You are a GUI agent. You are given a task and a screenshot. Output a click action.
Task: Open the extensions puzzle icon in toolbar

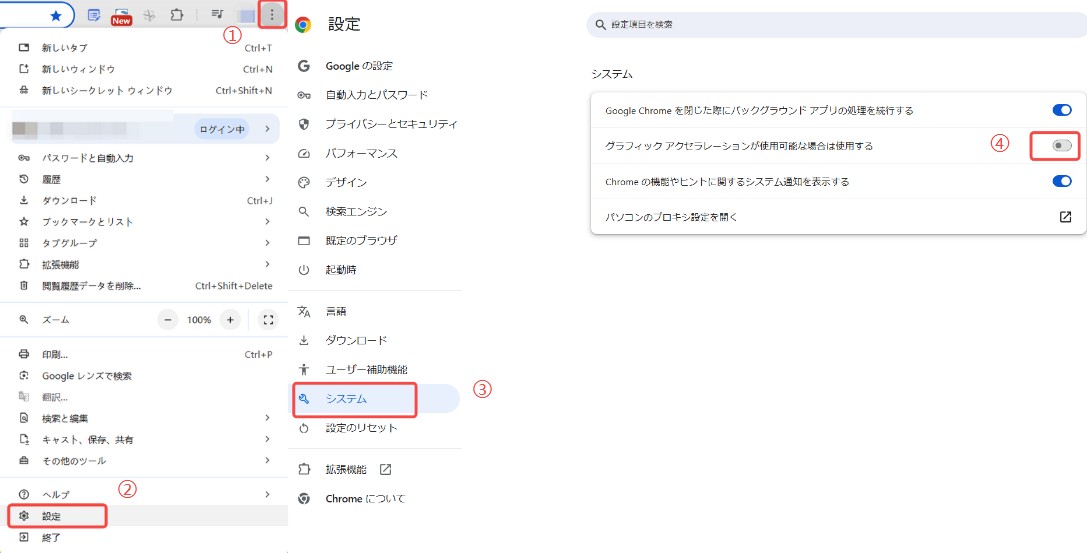178,15
